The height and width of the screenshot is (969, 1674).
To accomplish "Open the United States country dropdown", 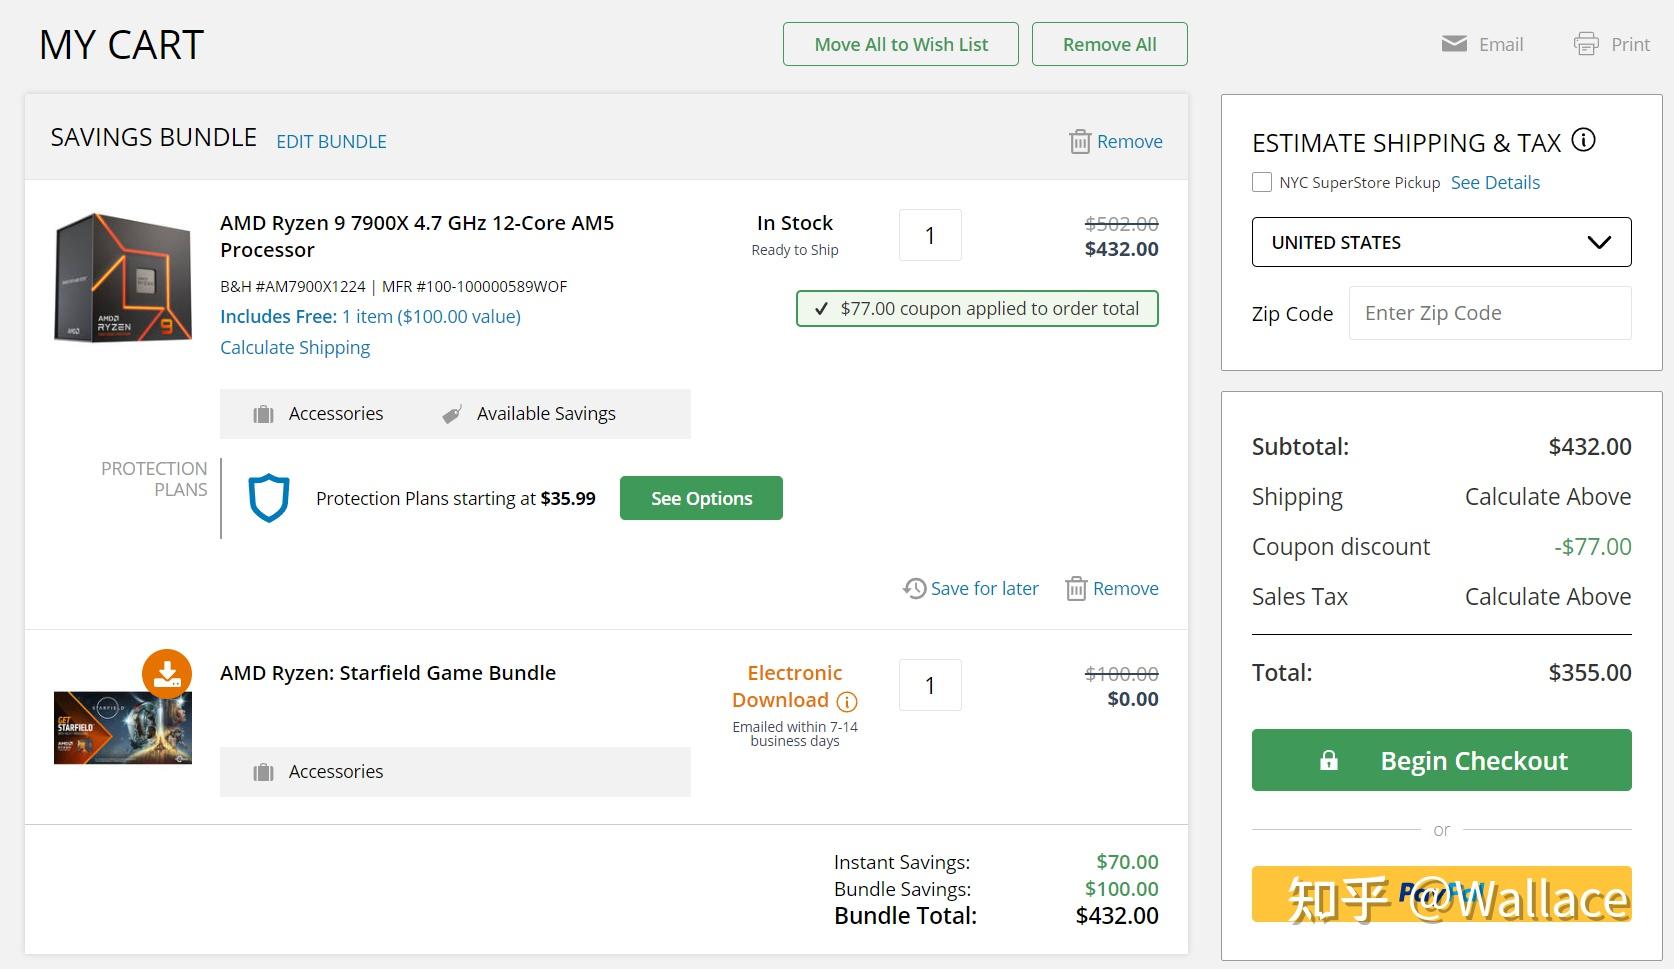I will (x=1441, y=242).
